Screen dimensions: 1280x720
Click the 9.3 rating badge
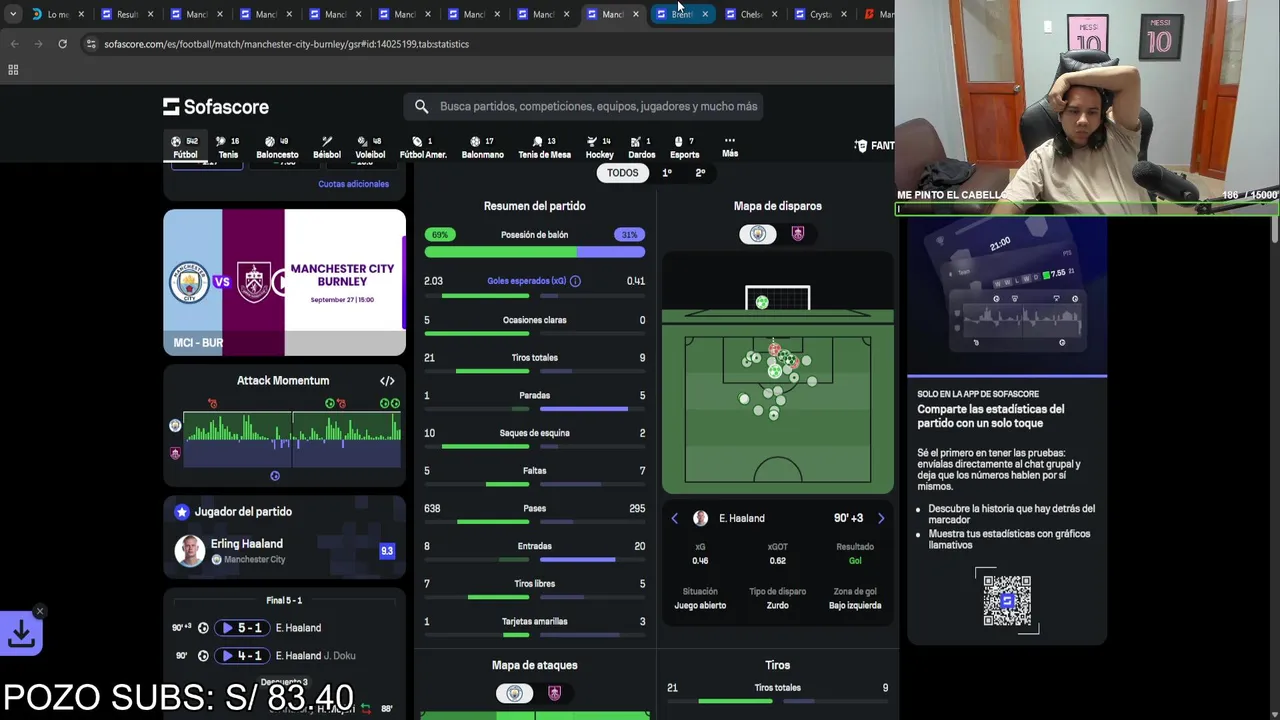387,551
